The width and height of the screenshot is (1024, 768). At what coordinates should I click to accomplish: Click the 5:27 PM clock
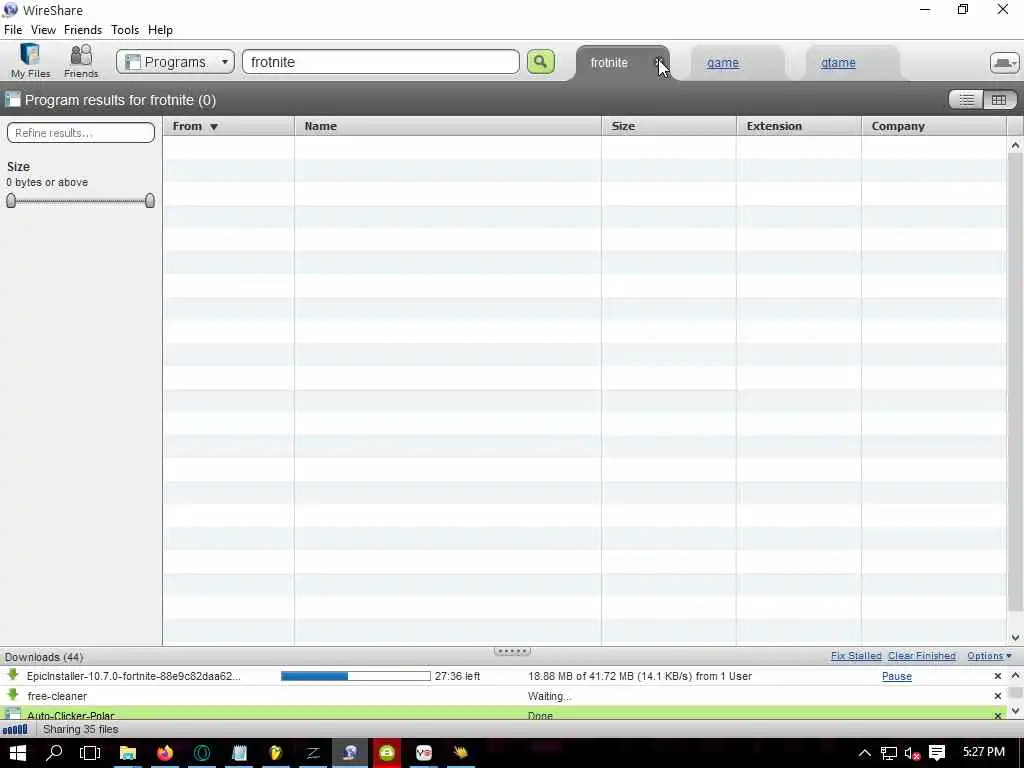pos(984,752)
